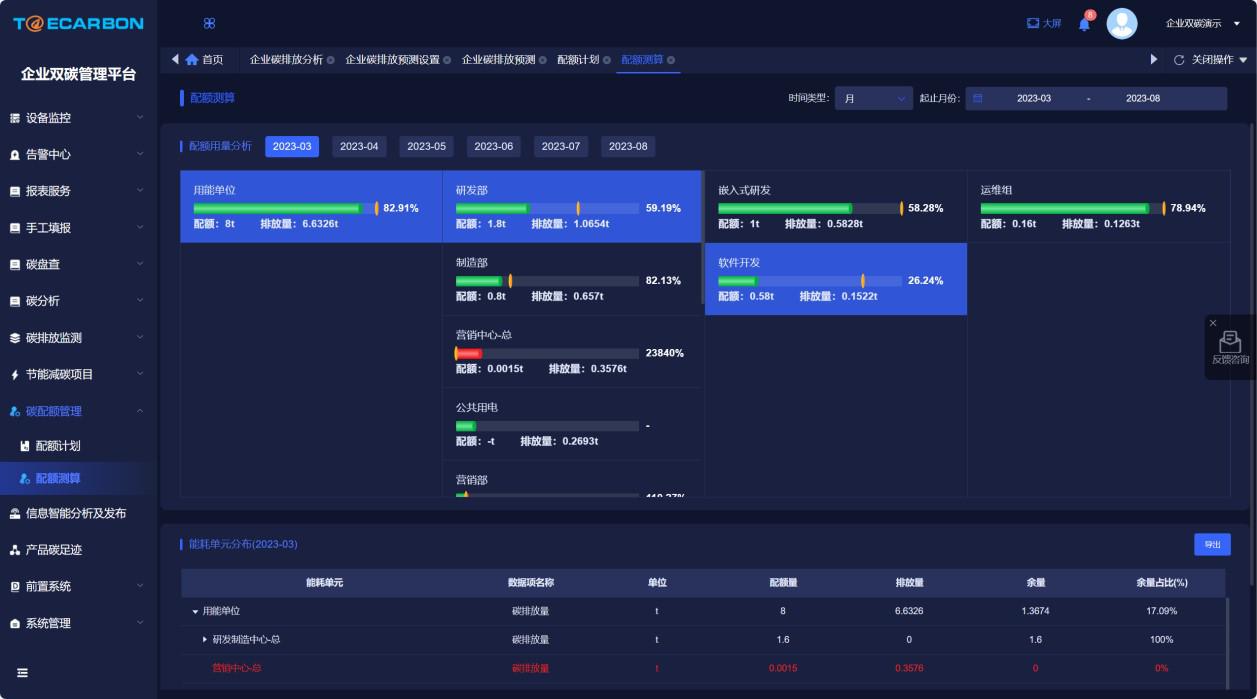
Task: Click the four-squares app grid icon
Action: coord(209,23)
